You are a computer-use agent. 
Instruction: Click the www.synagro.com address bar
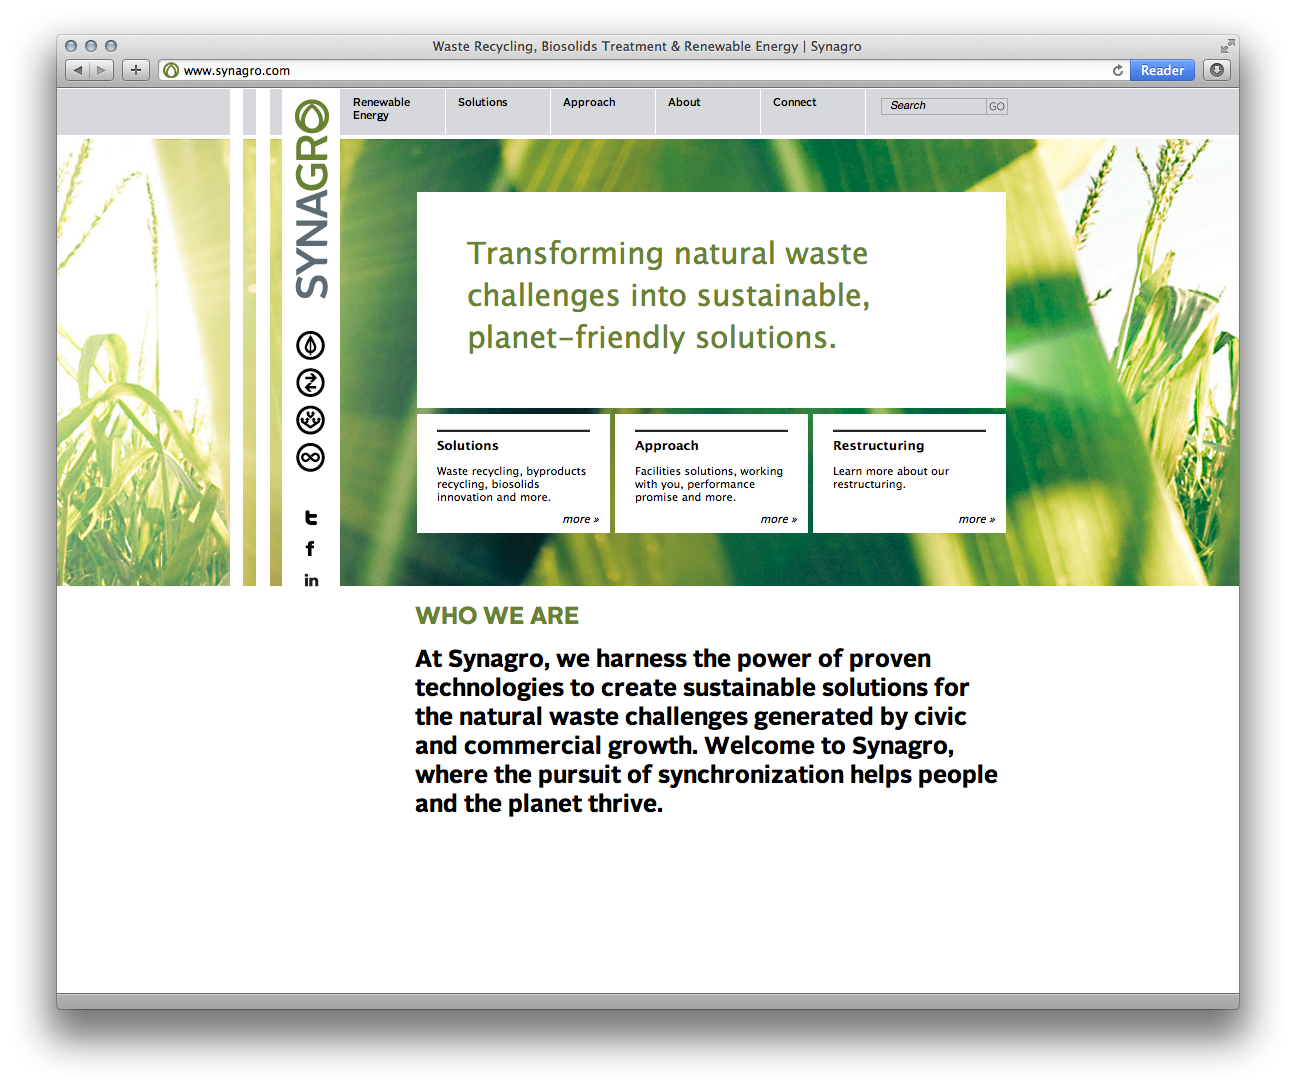point(640,71)
